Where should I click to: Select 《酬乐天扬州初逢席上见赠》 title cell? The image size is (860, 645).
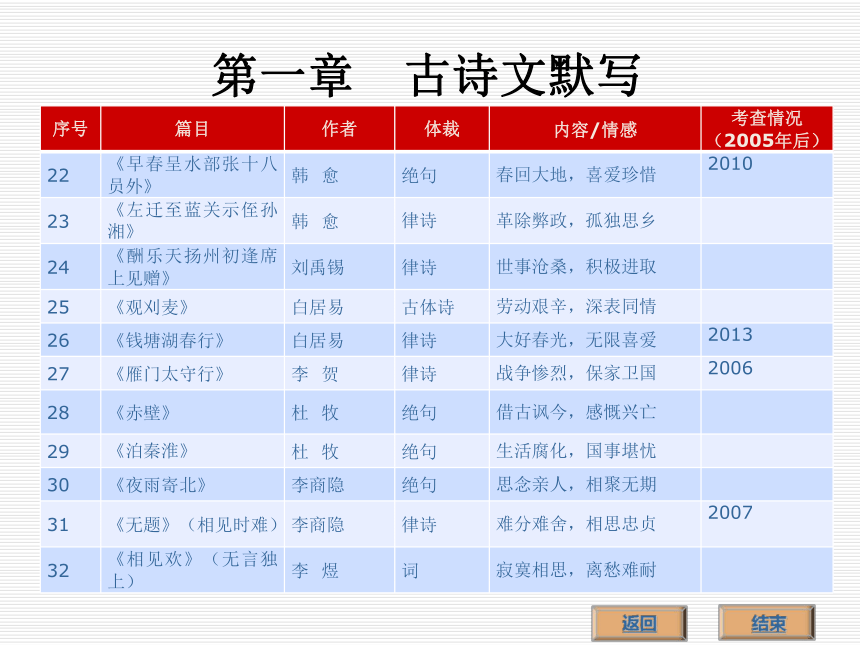pos(193,267)
